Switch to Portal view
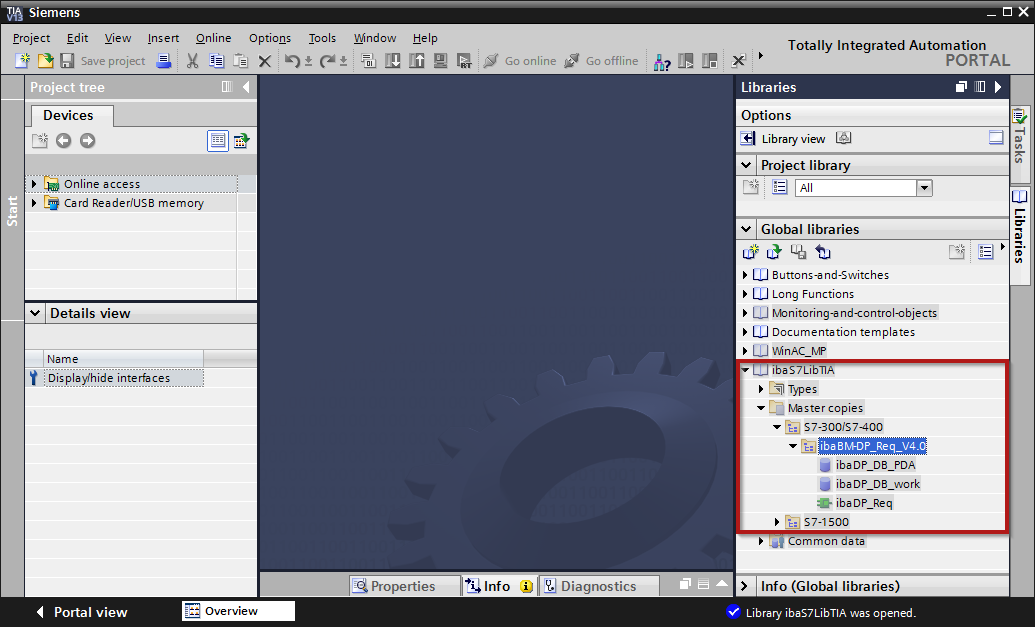Viewport: 1035px width, 627px height. tap(81, 612)
